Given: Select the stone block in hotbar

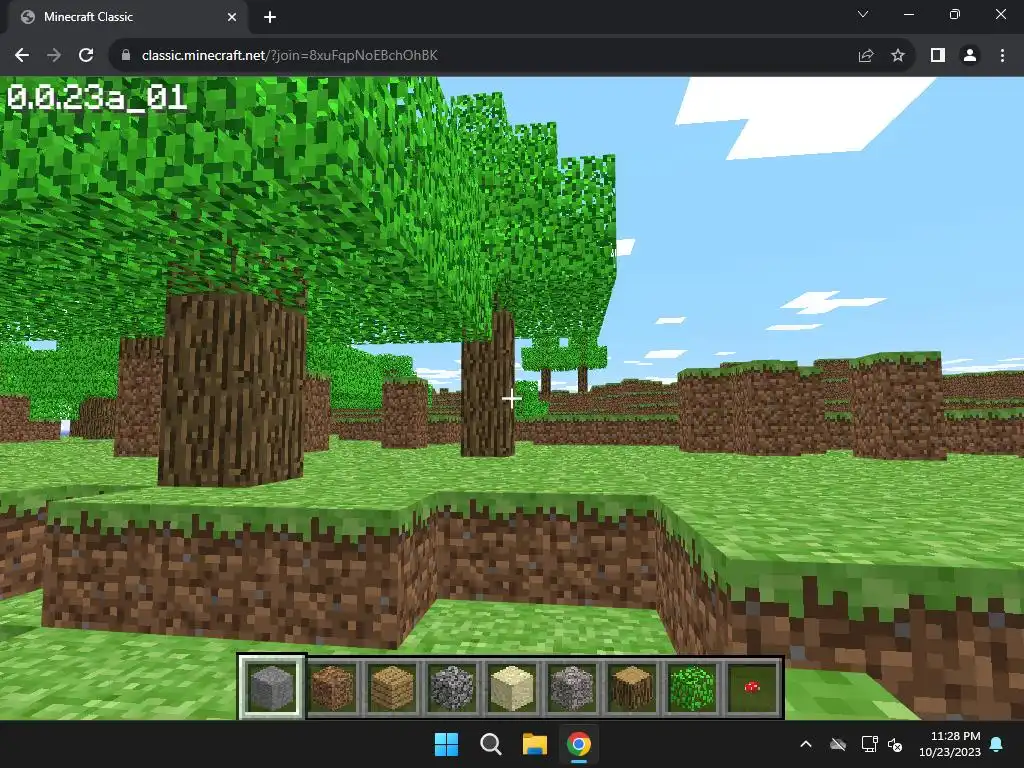Looking at the screenshot, I should pyautogui.click(x=272, y=688).
